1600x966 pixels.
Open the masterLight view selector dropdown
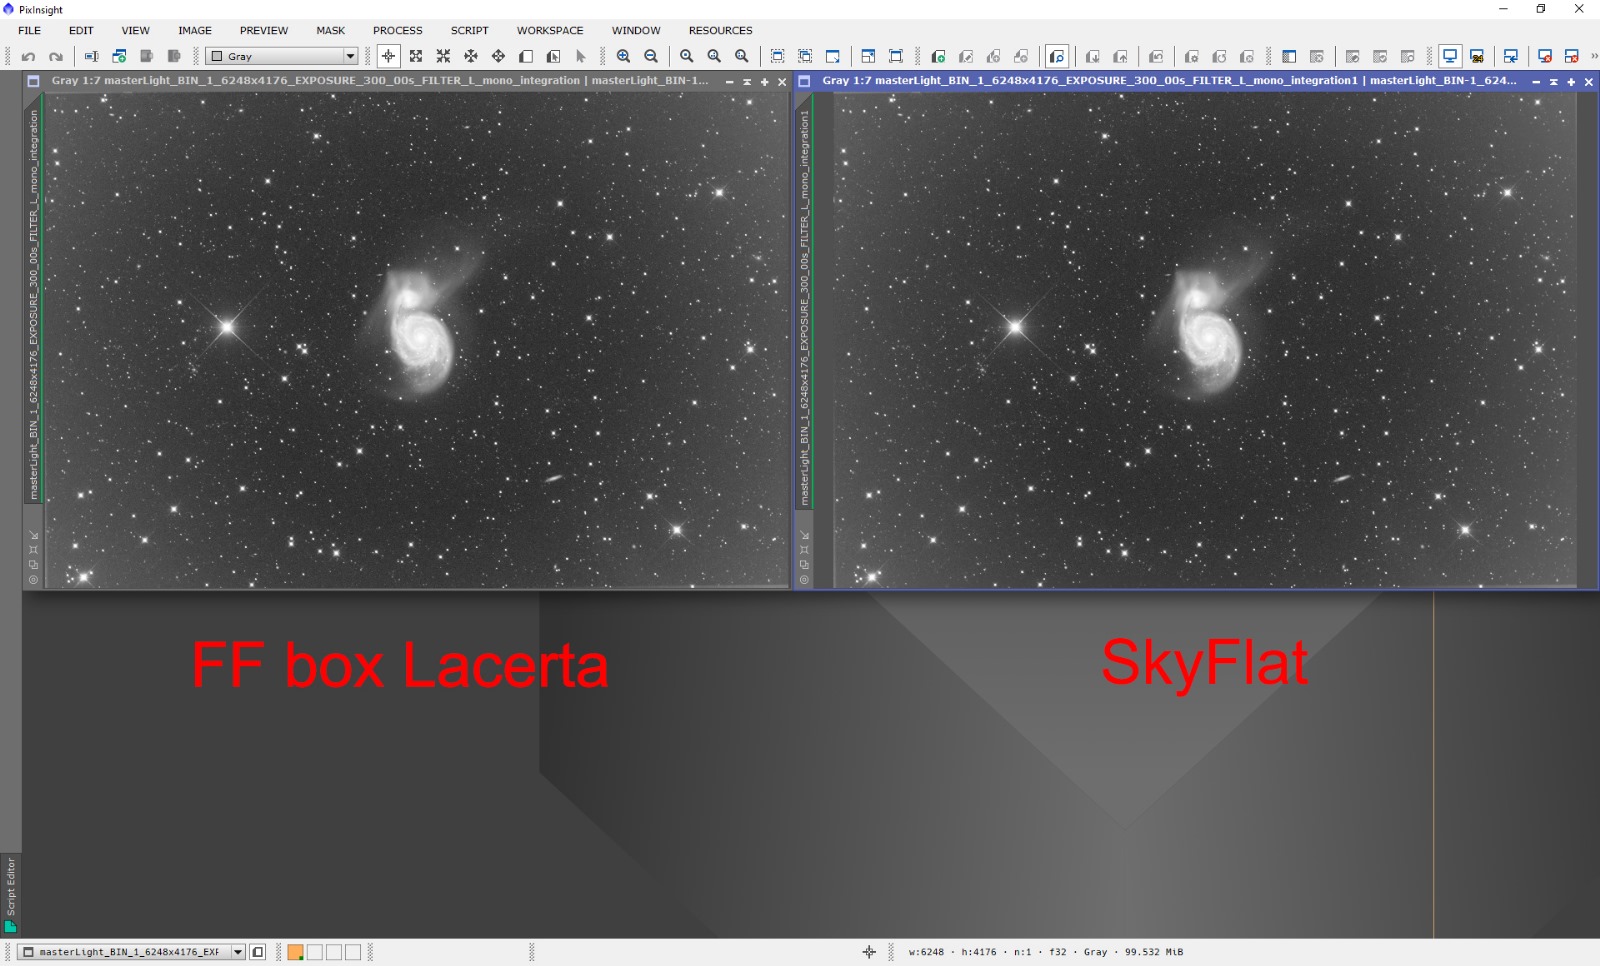tap(132, 952)
